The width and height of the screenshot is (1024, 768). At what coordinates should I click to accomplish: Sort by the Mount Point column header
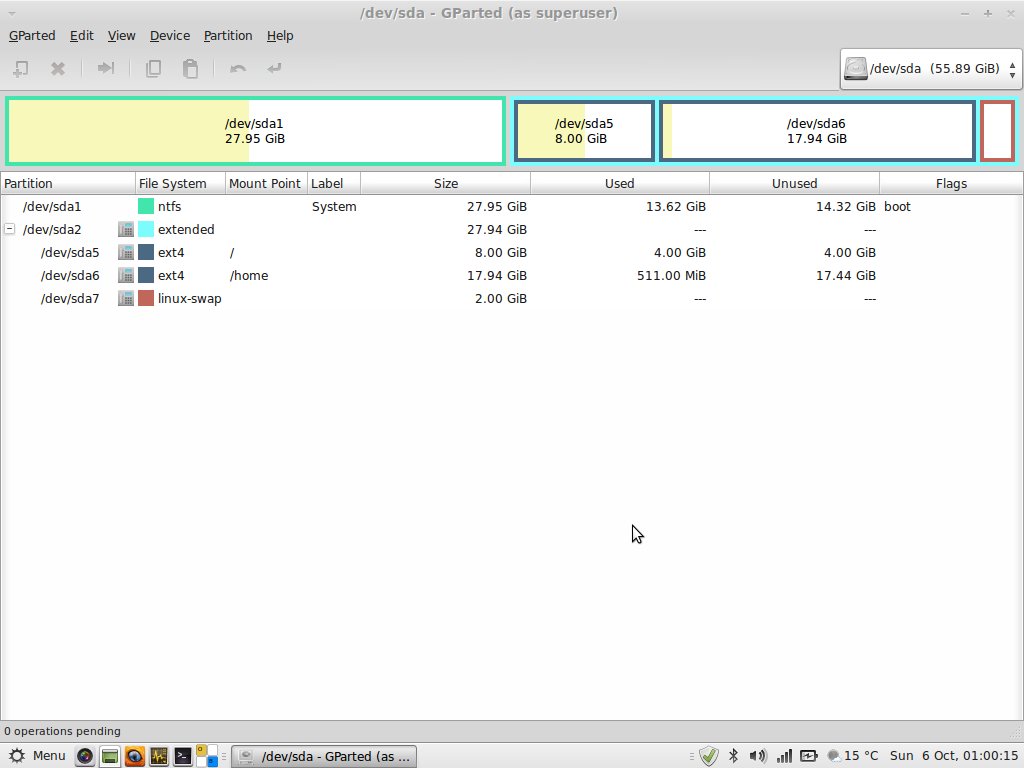click(266, 184)
